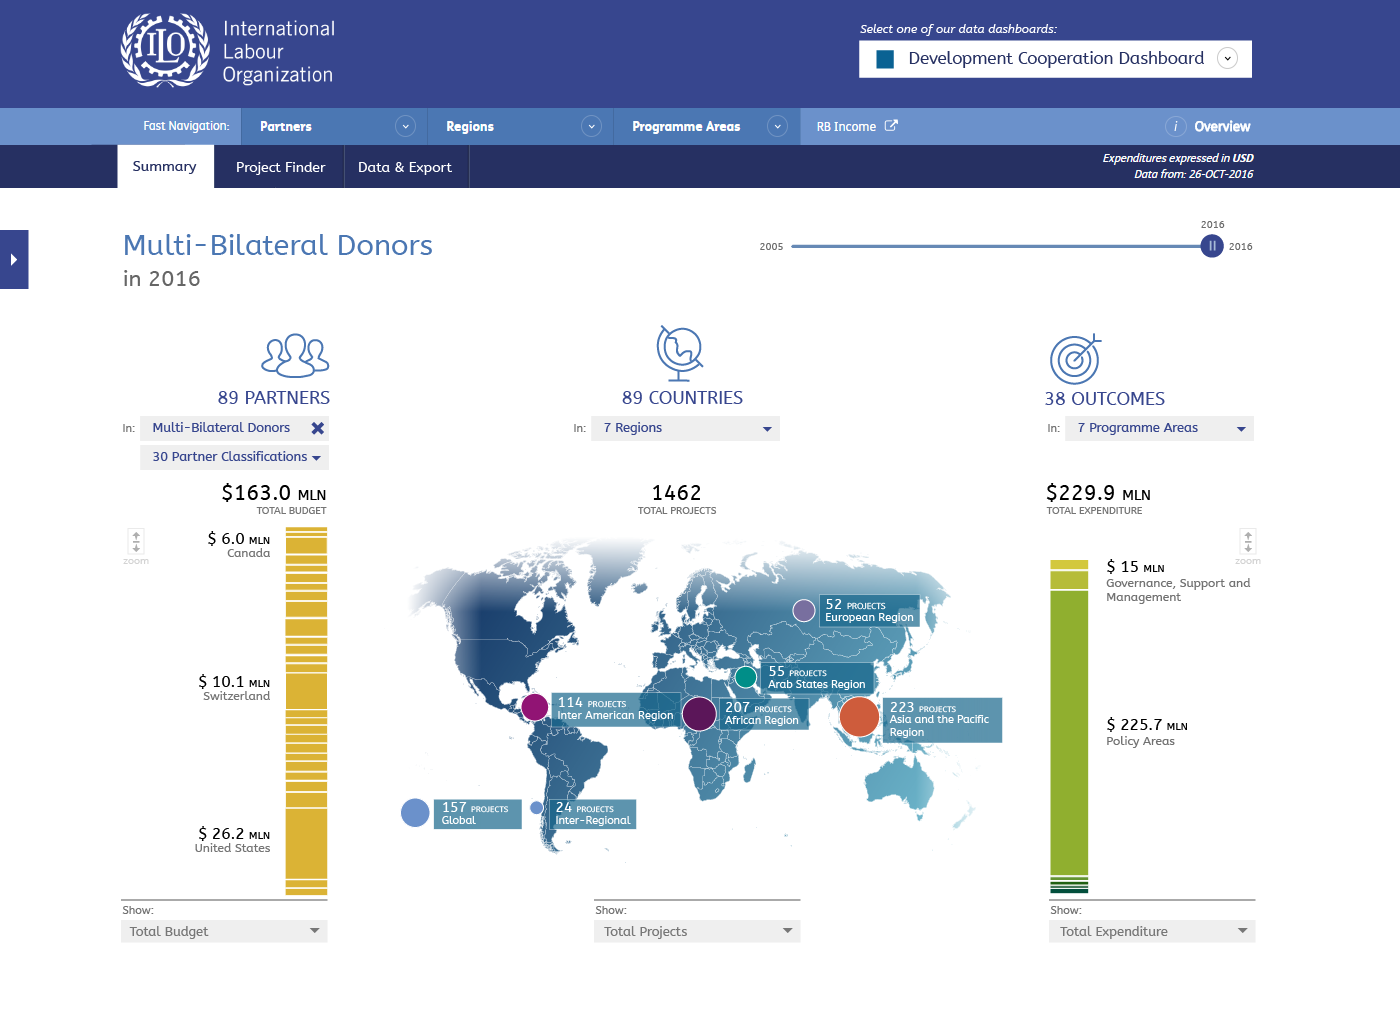Viewport: 1400px width, 1028px height.
Task: Click the $225.7 MLN Policy Areas label
Action: [1147, 732]
